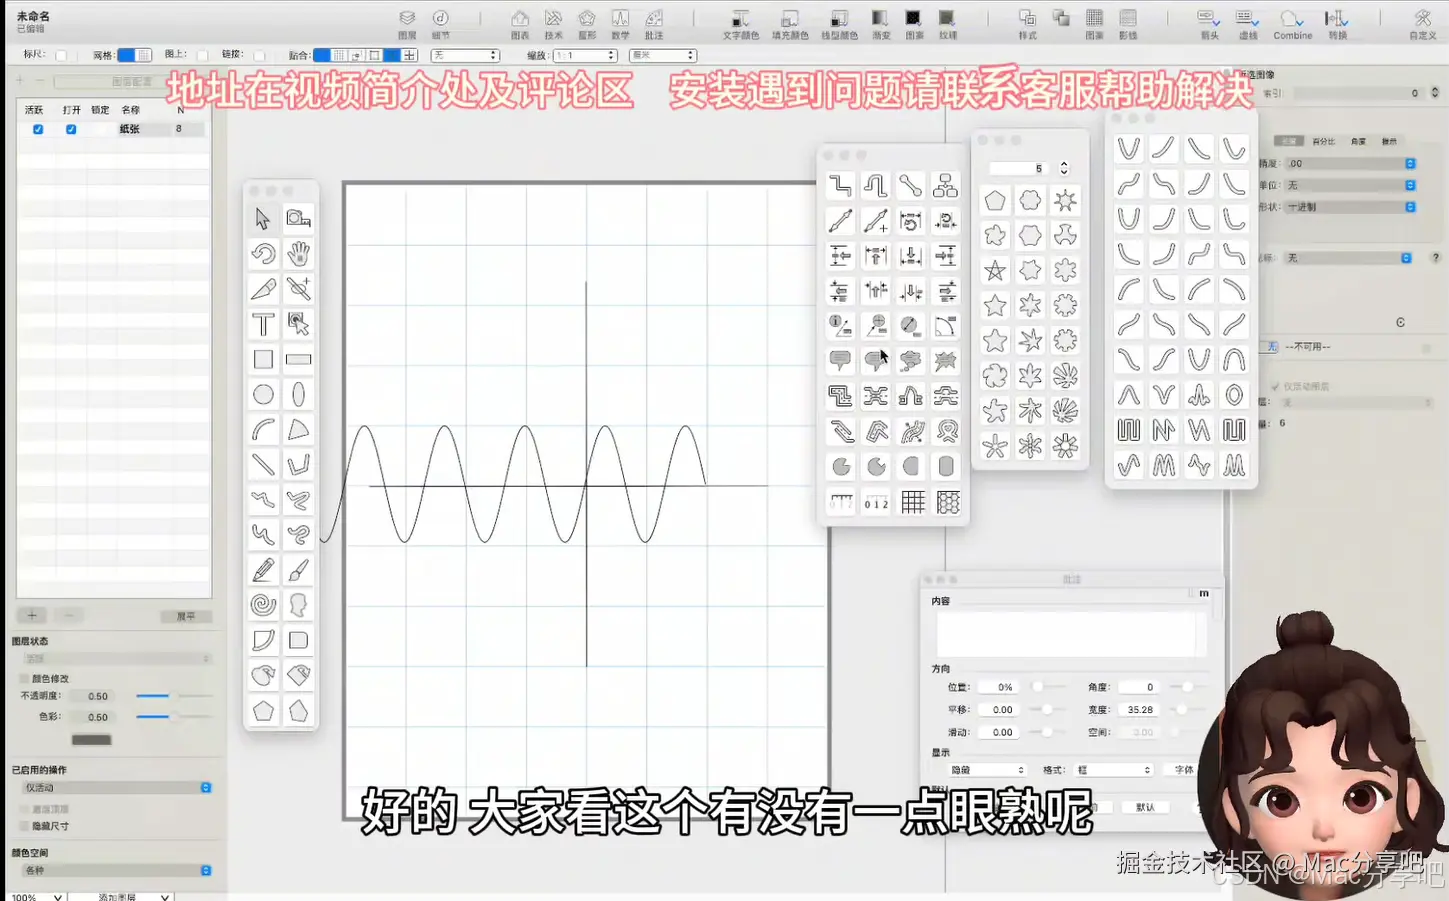Pick the square rectangle tool
The height and width of the screenshot is (901, 1449).
263,359
